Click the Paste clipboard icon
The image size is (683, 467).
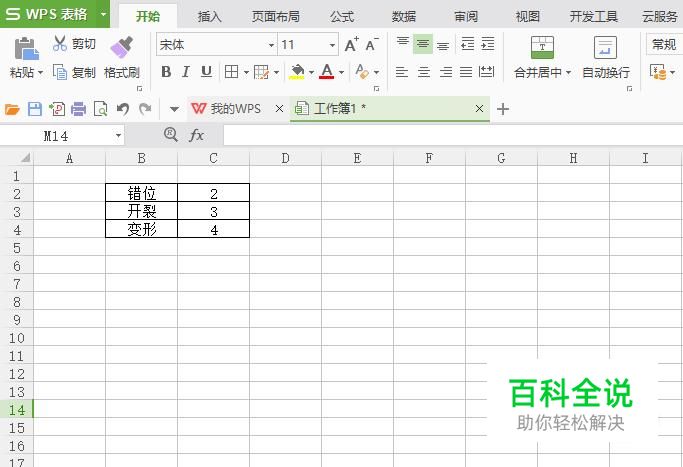tap(26, 48)
